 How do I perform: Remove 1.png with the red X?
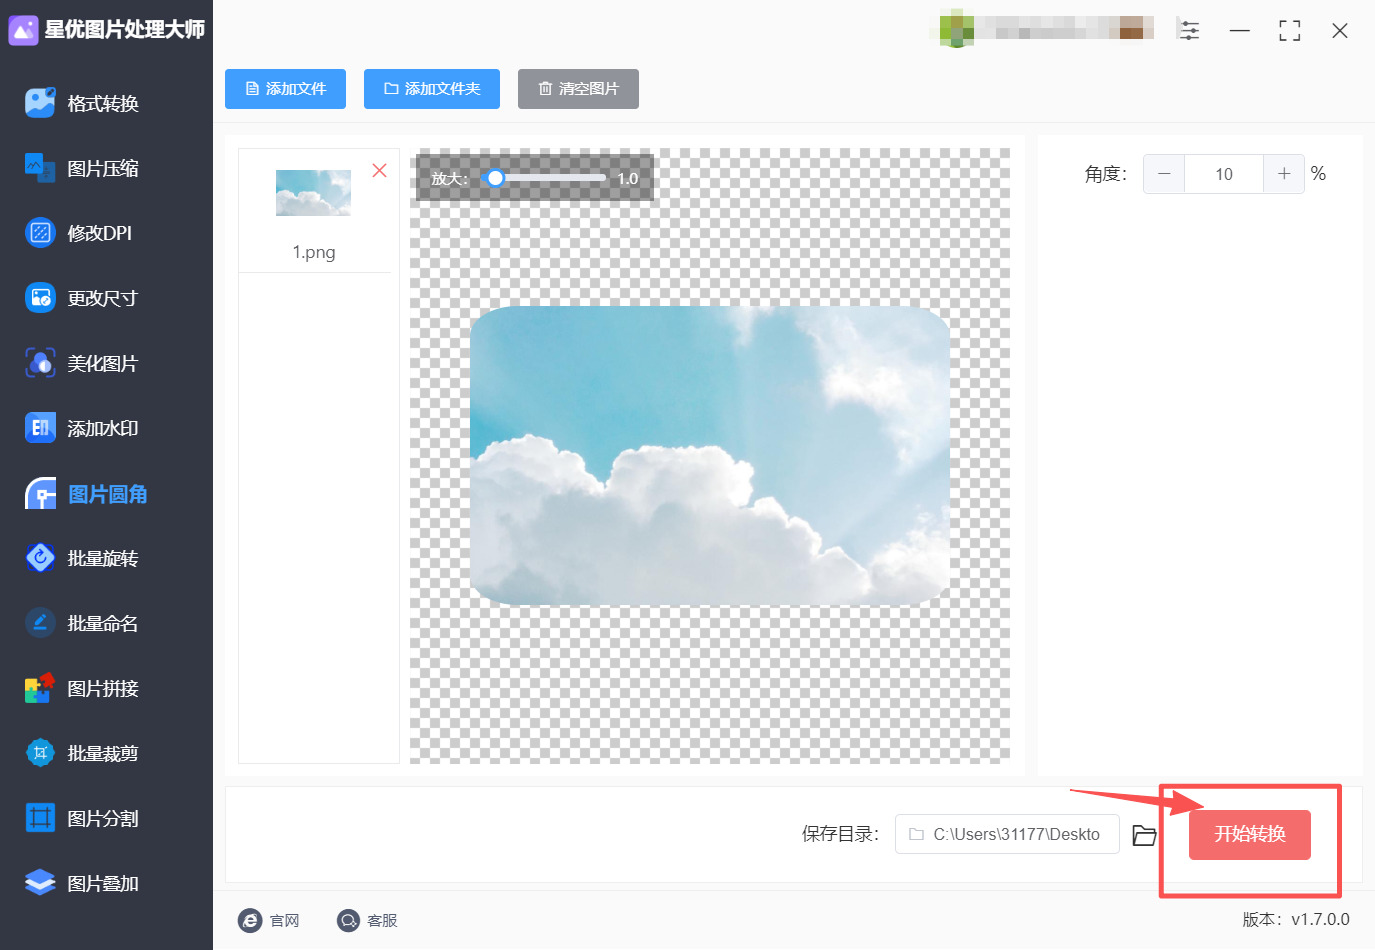[x=379, y=170]
